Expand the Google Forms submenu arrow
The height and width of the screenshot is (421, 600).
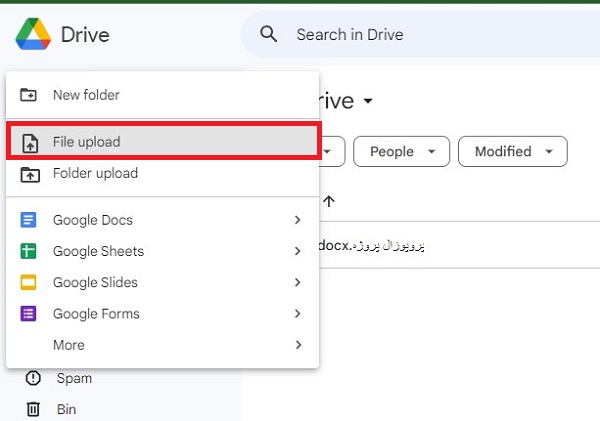[298, 313]
